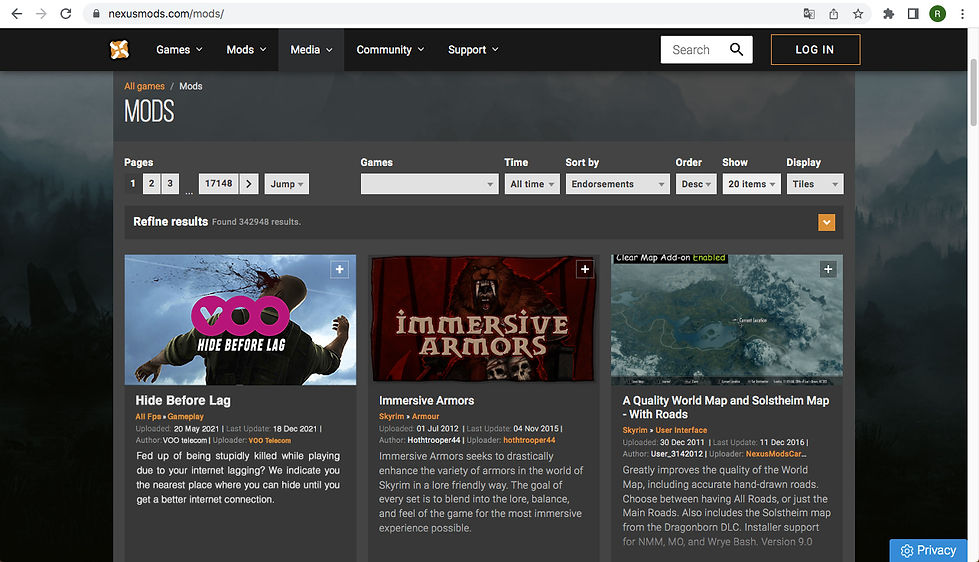Image resolution: width=979 pixels, height=562 pixels.
Task: Click the browser forward arrow
Action: [41, 14]
